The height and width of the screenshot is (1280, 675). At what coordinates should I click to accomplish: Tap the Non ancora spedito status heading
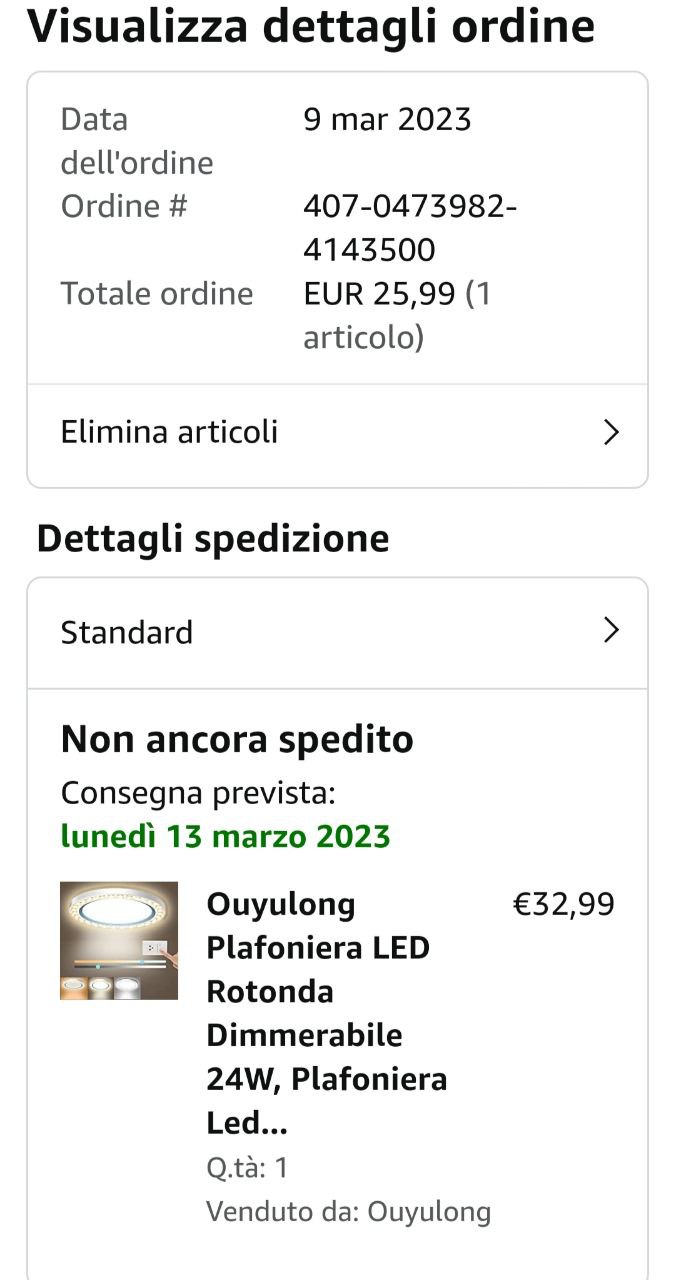237,740
